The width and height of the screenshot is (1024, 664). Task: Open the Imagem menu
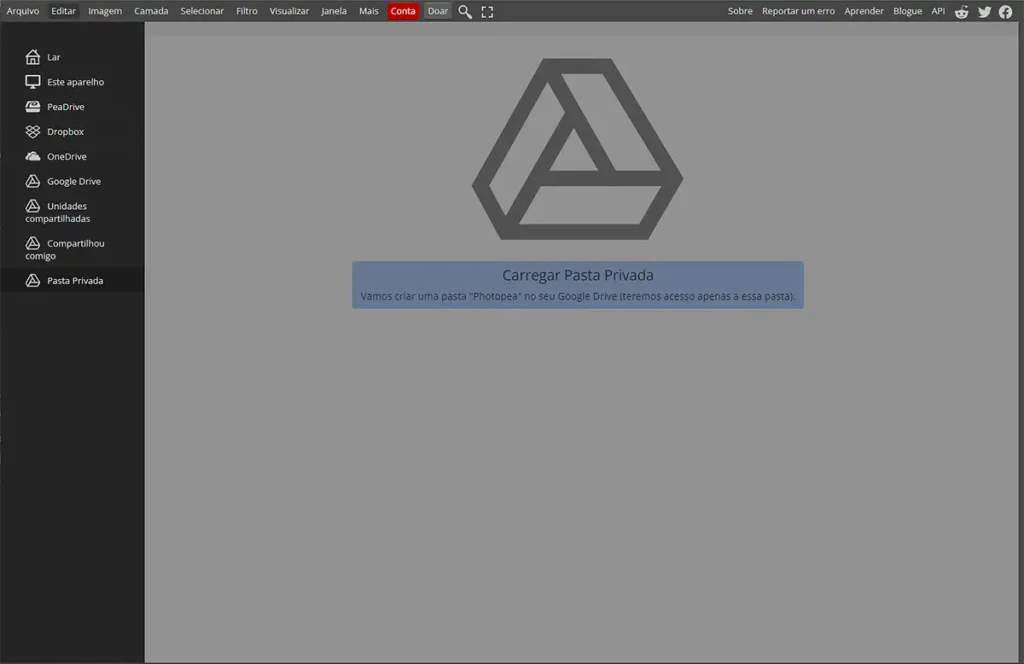(x=105, y=11)
